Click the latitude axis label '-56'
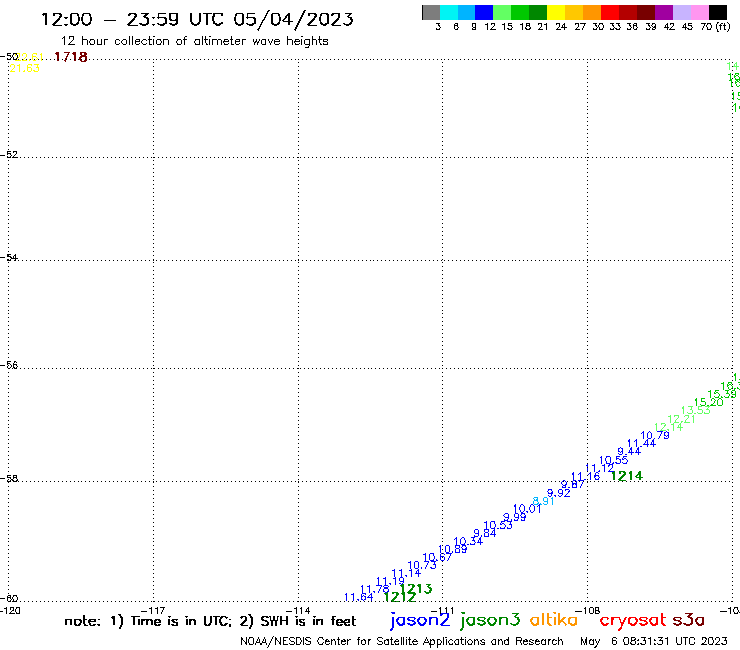Image resolution: width=740 pixels, height=650 pixels. [9, 366]
